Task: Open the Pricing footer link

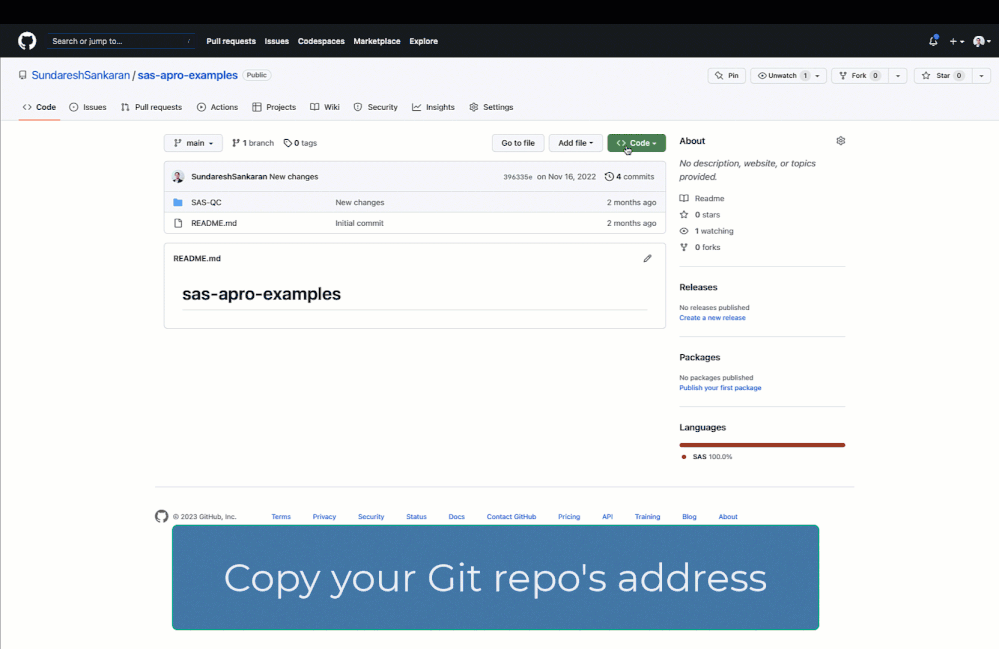Action: (x=569, y=517)
